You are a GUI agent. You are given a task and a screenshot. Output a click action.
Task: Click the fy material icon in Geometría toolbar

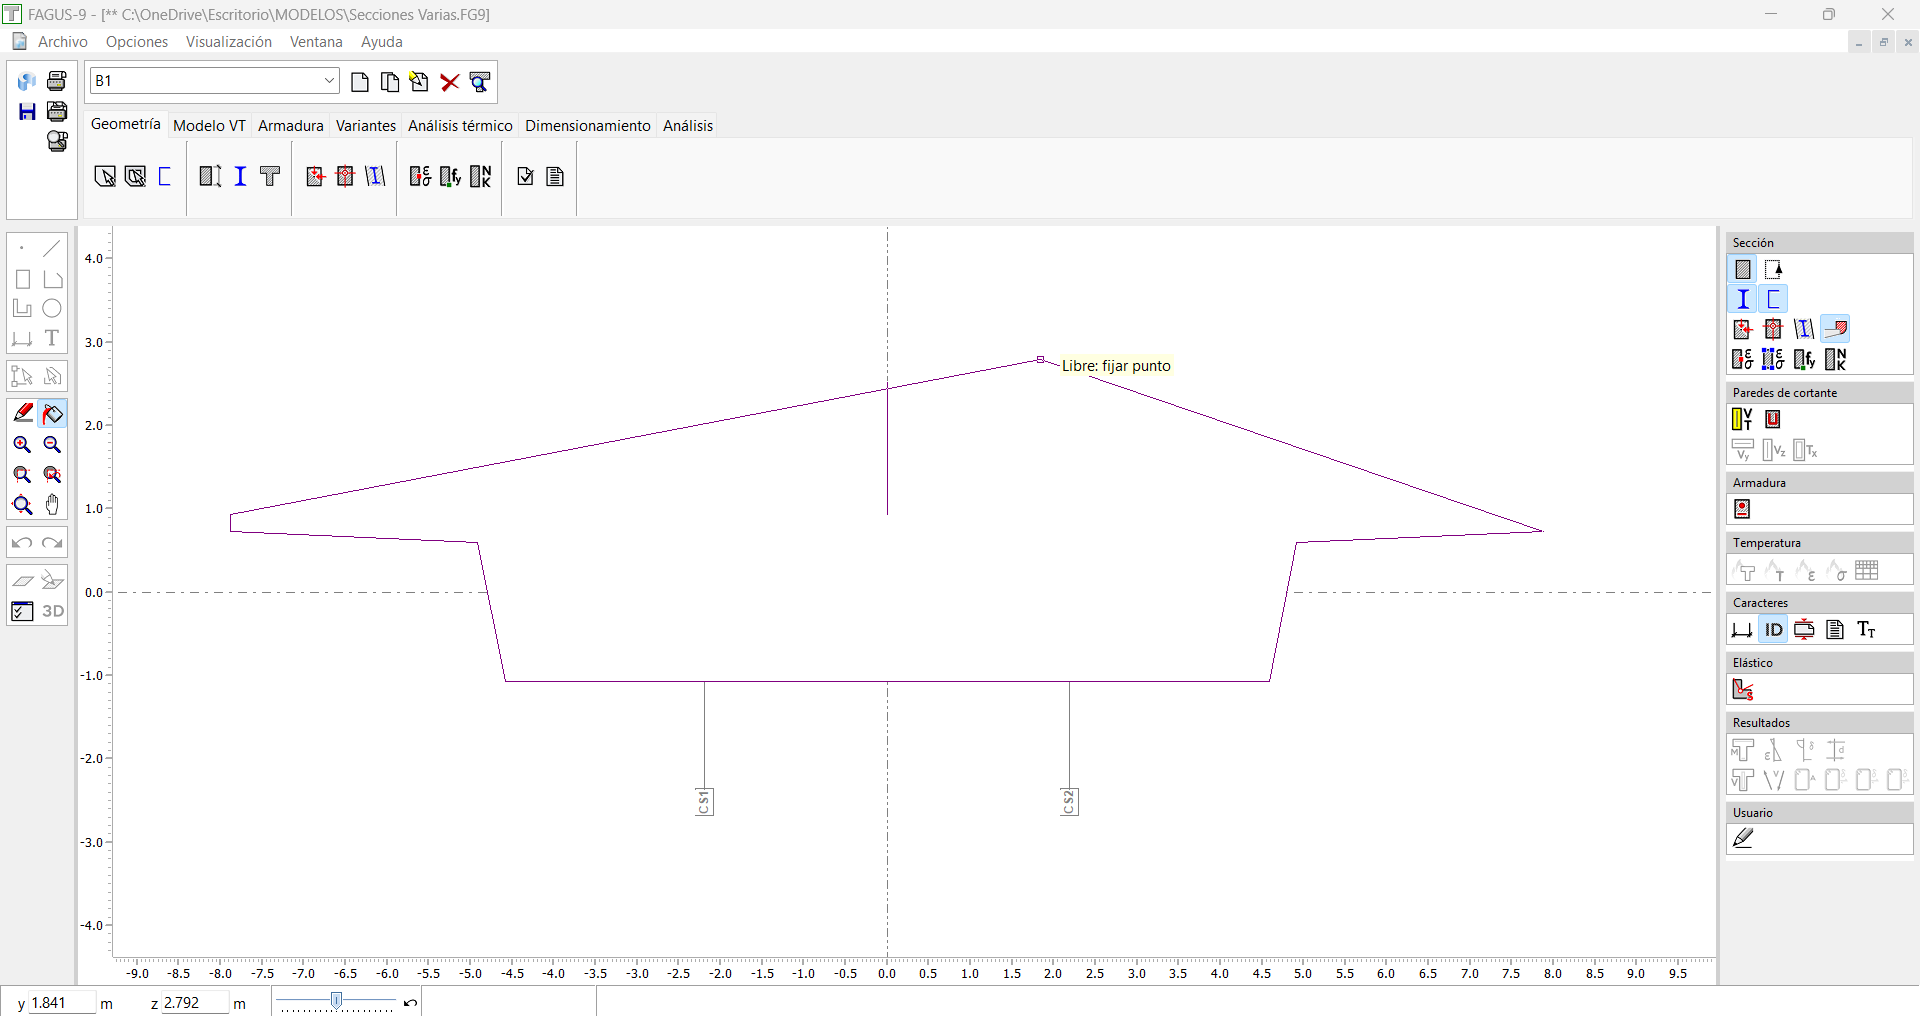(450, 177)
